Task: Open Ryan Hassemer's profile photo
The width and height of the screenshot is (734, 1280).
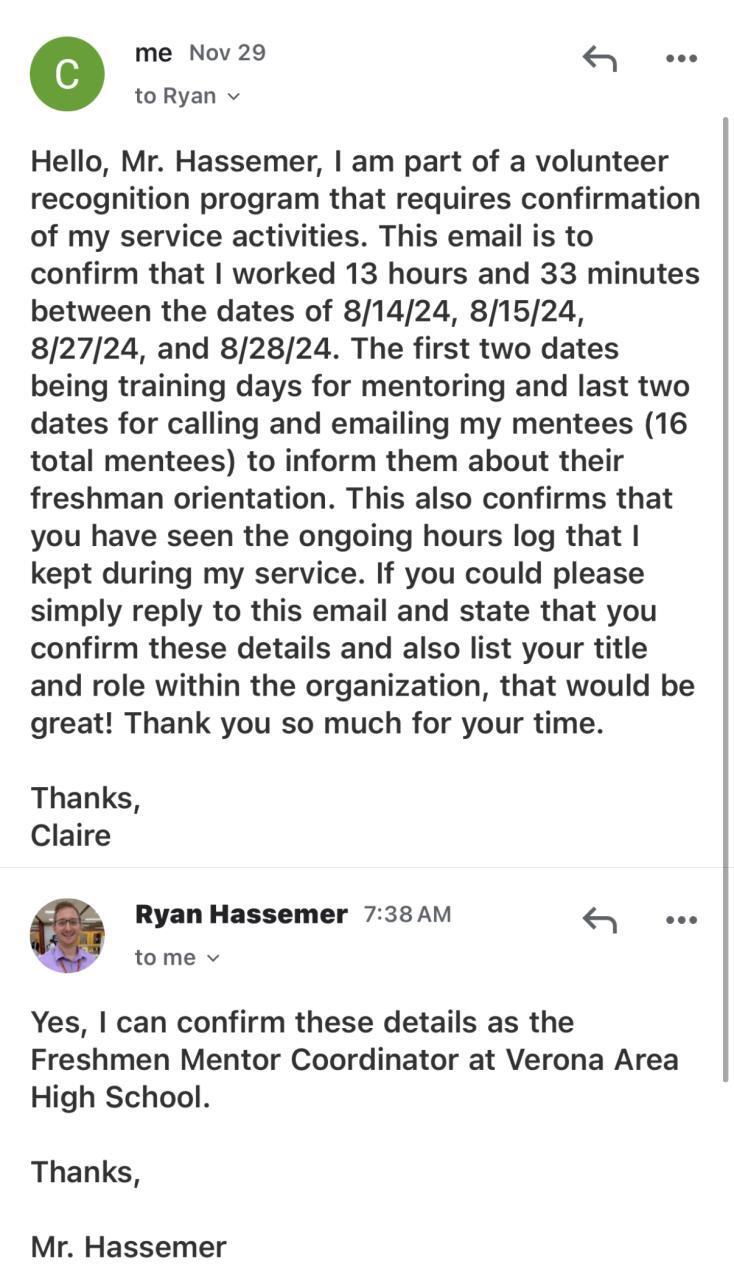Action: (x=67, y=935)
